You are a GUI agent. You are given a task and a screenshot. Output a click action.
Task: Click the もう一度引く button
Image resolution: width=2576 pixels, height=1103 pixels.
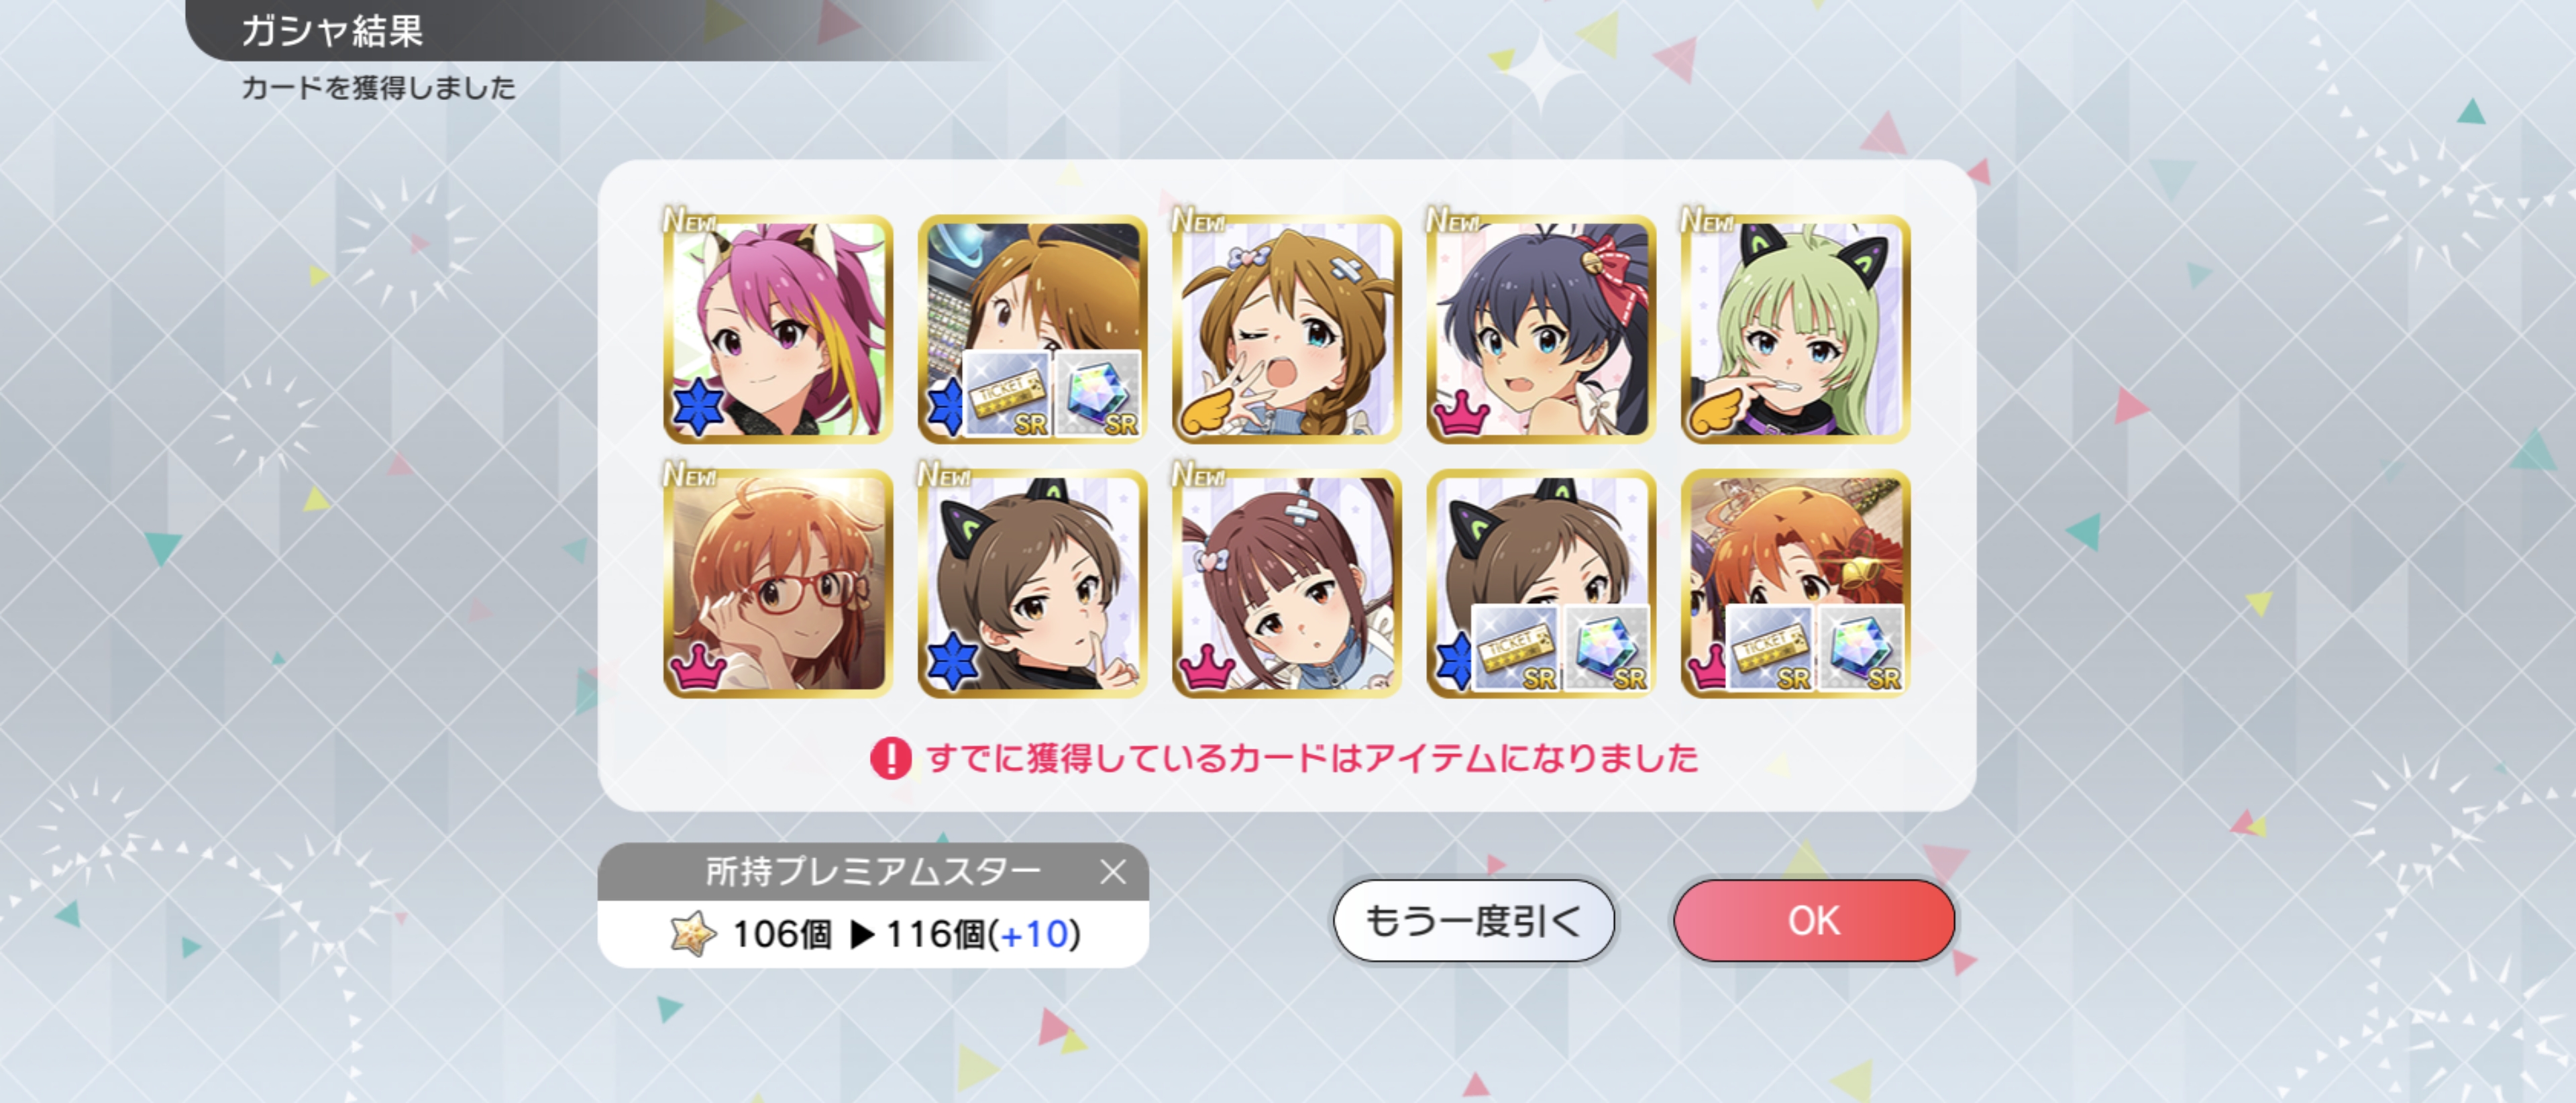tap(1473, 920)
